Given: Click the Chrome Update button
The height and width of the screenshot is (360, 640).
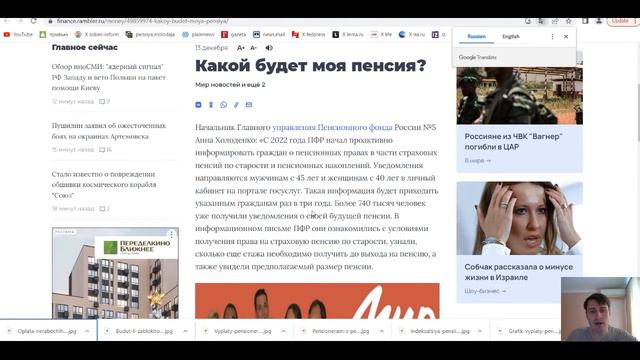Looking at the screenshot, I should click(x=623, y=21).
